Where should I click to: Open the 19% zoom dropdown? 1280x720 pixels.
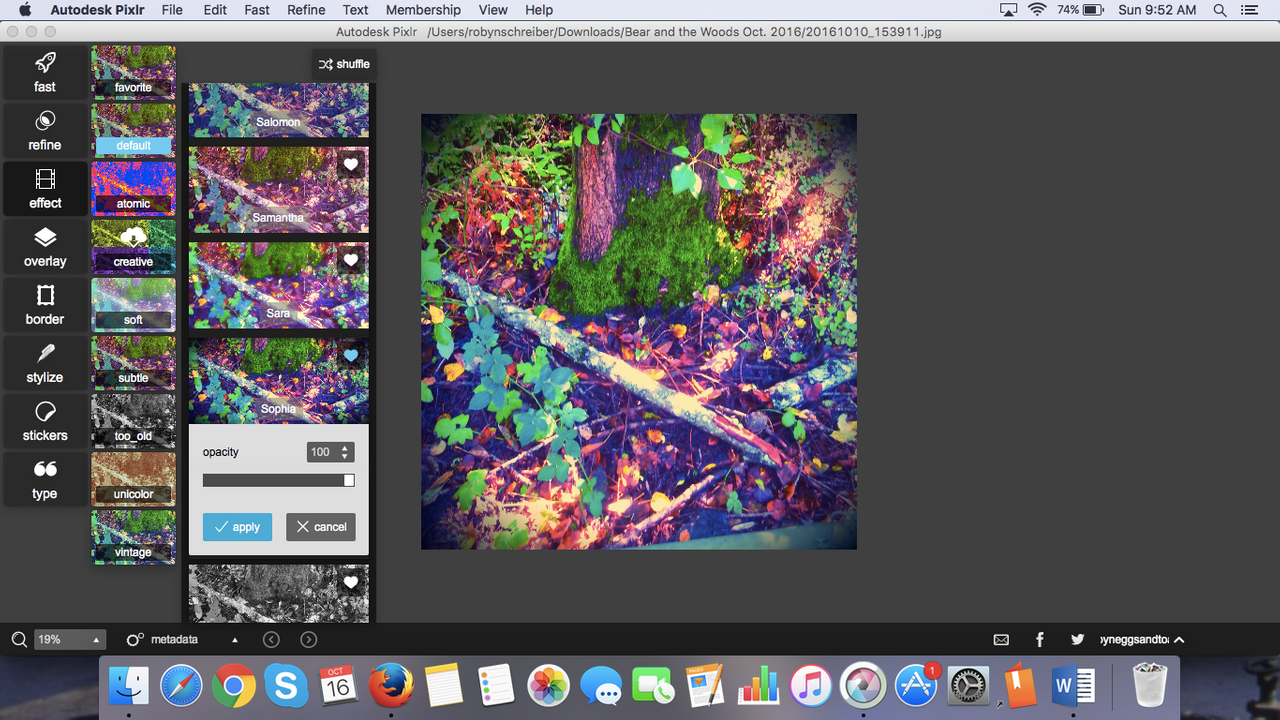tap(69, 640)
